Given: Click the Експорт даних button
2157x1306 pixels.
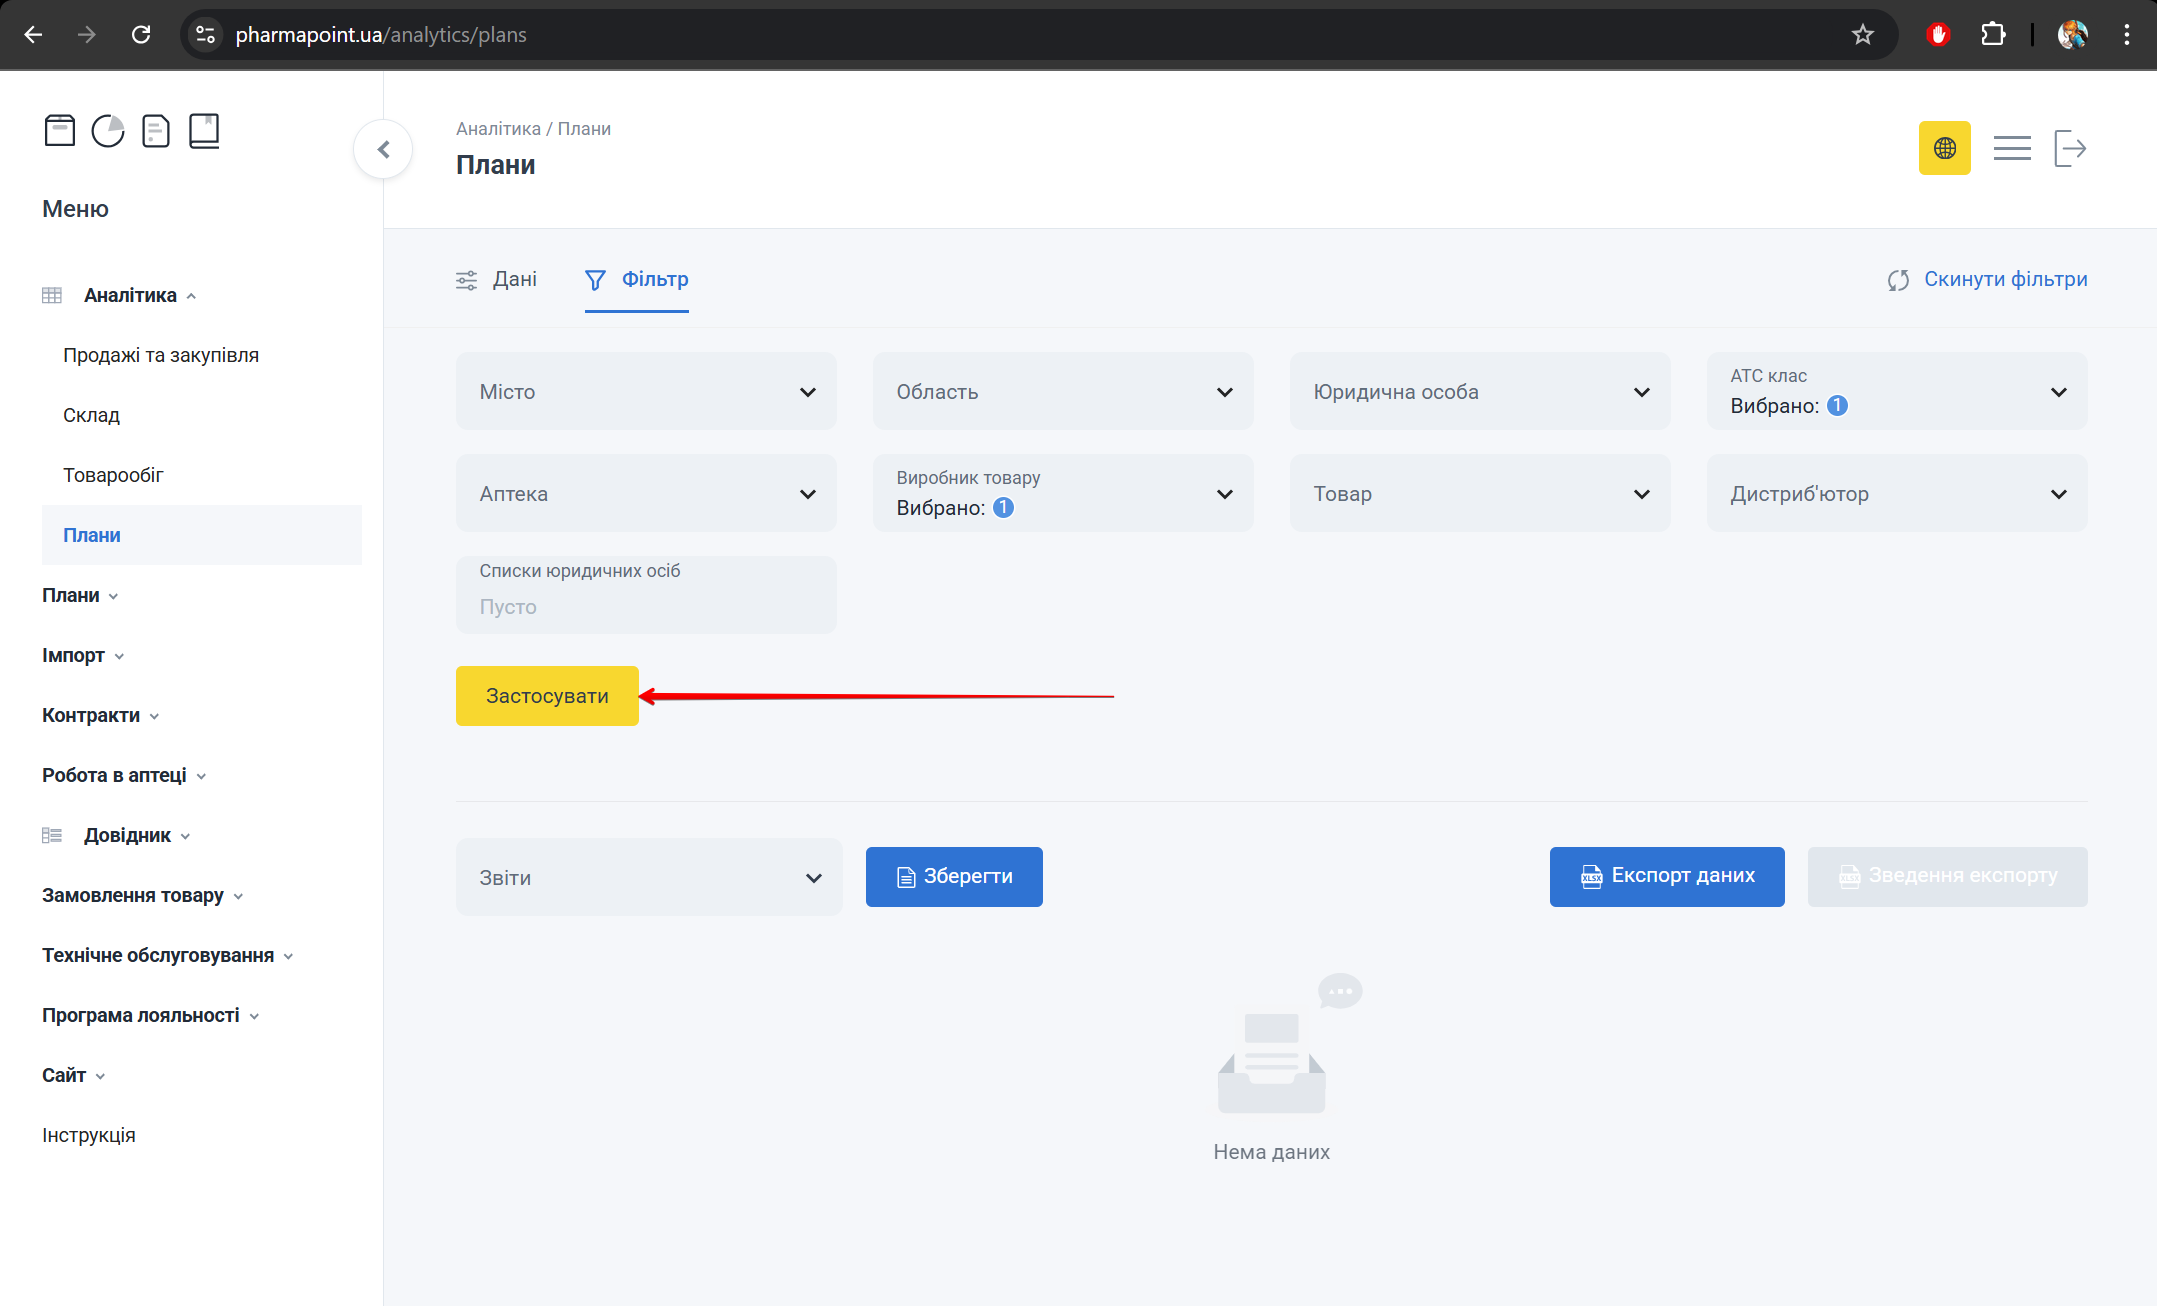Looking at the screenshot, I should click(1666, 877).
